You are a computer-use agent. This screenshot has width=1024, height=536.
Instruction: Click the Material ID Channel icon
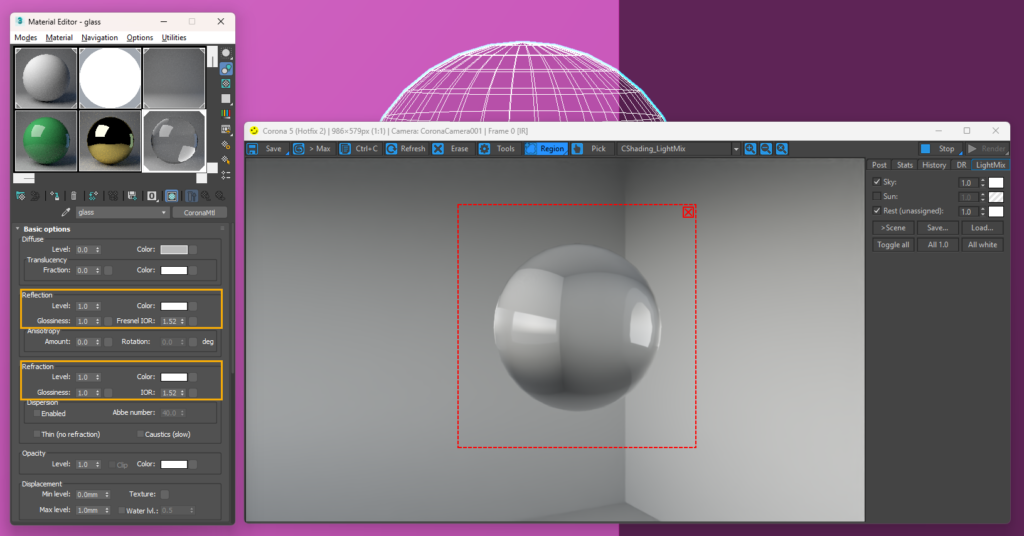(x=152, y=196)
